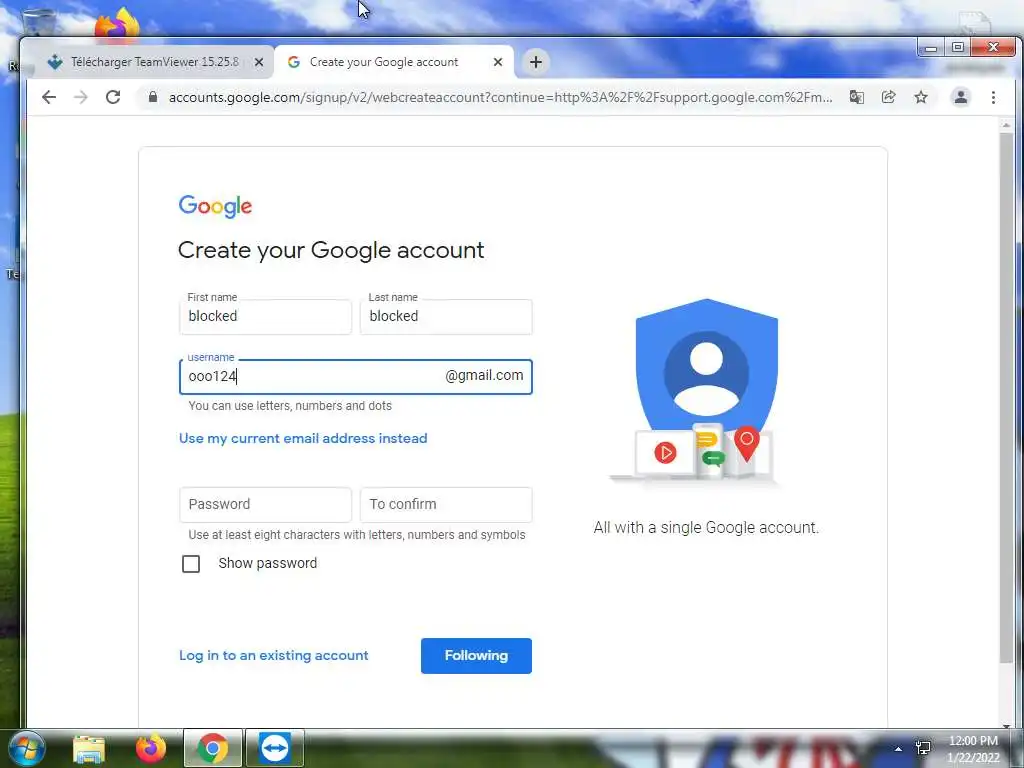Click the password hint about eight characters
This screenshot has width=1024, height=768.
(357, 535)
